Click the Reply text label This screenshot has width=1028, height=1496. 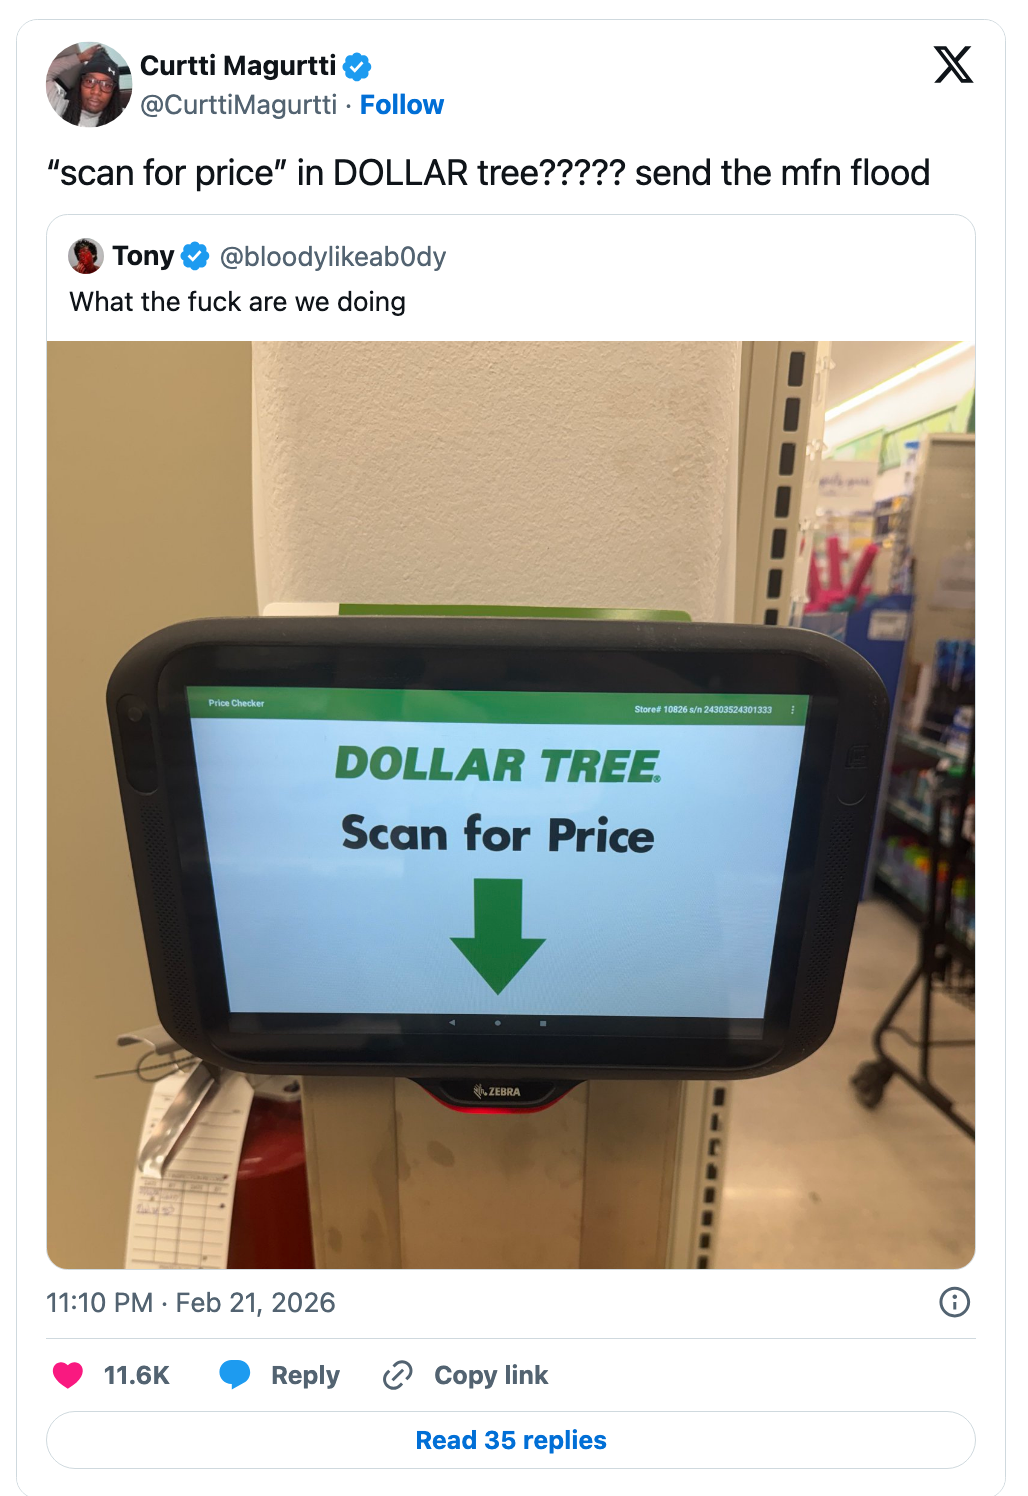[305, 1376]
